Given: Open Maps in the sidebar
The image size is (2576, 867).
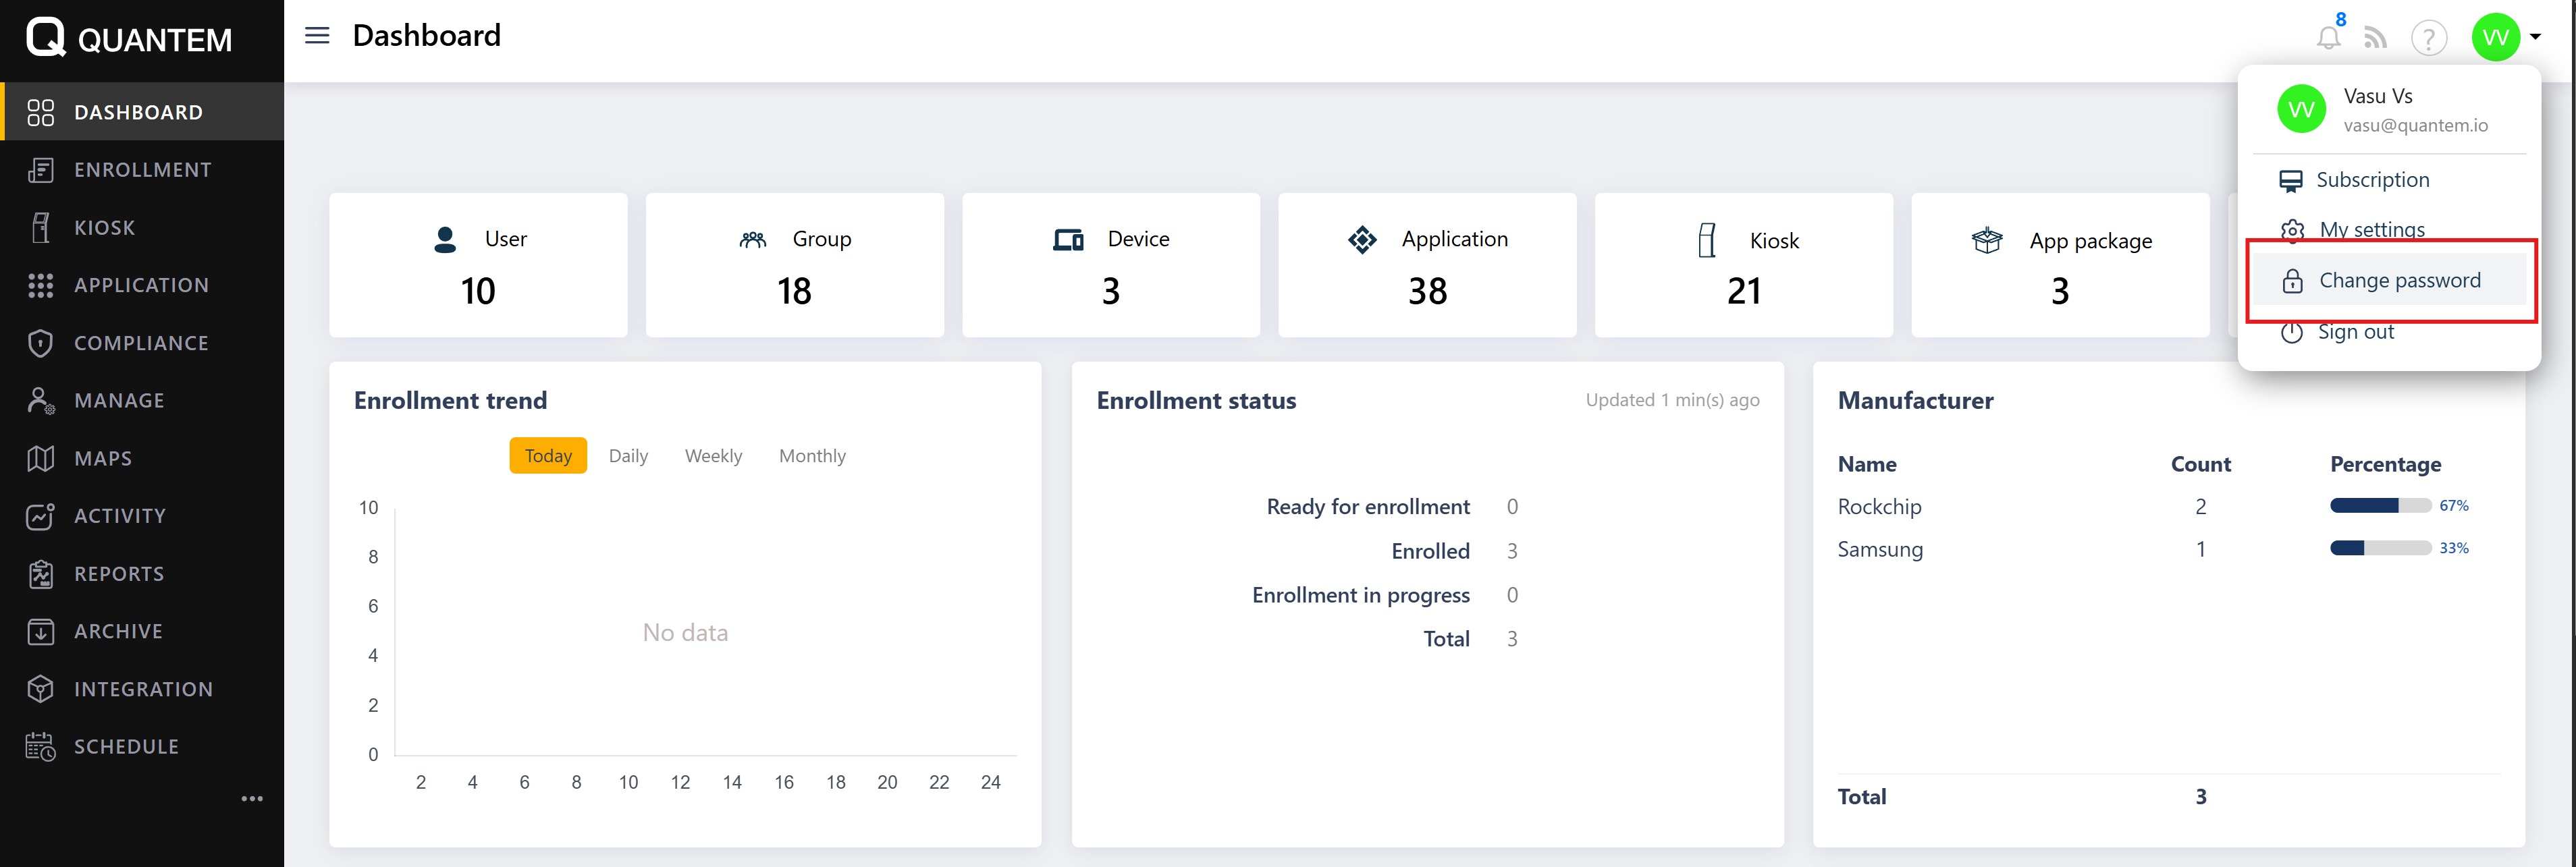Looking at the screenshot, I should coord(102,458).
